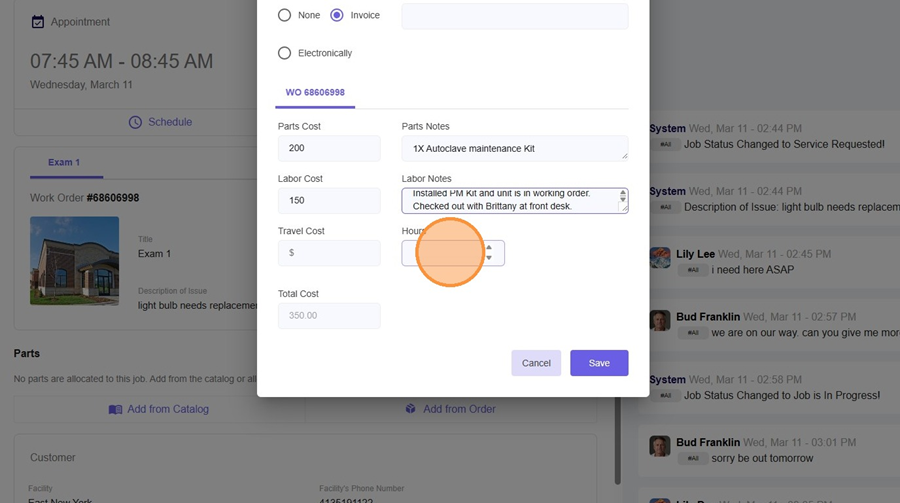Cancel the work order dialog
The height and width of the screenshot is (503, 900).
pyautogui.click(x=536, y=363)
